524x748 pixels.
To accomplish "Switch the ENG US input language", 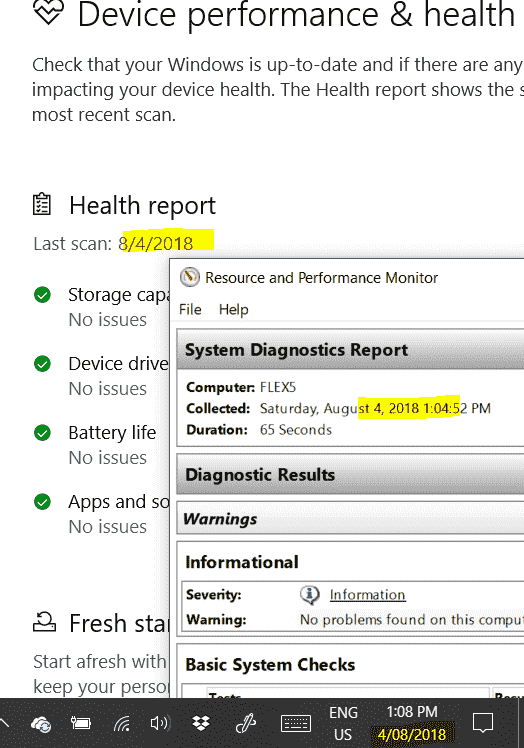I will click(x=343, y=723).
